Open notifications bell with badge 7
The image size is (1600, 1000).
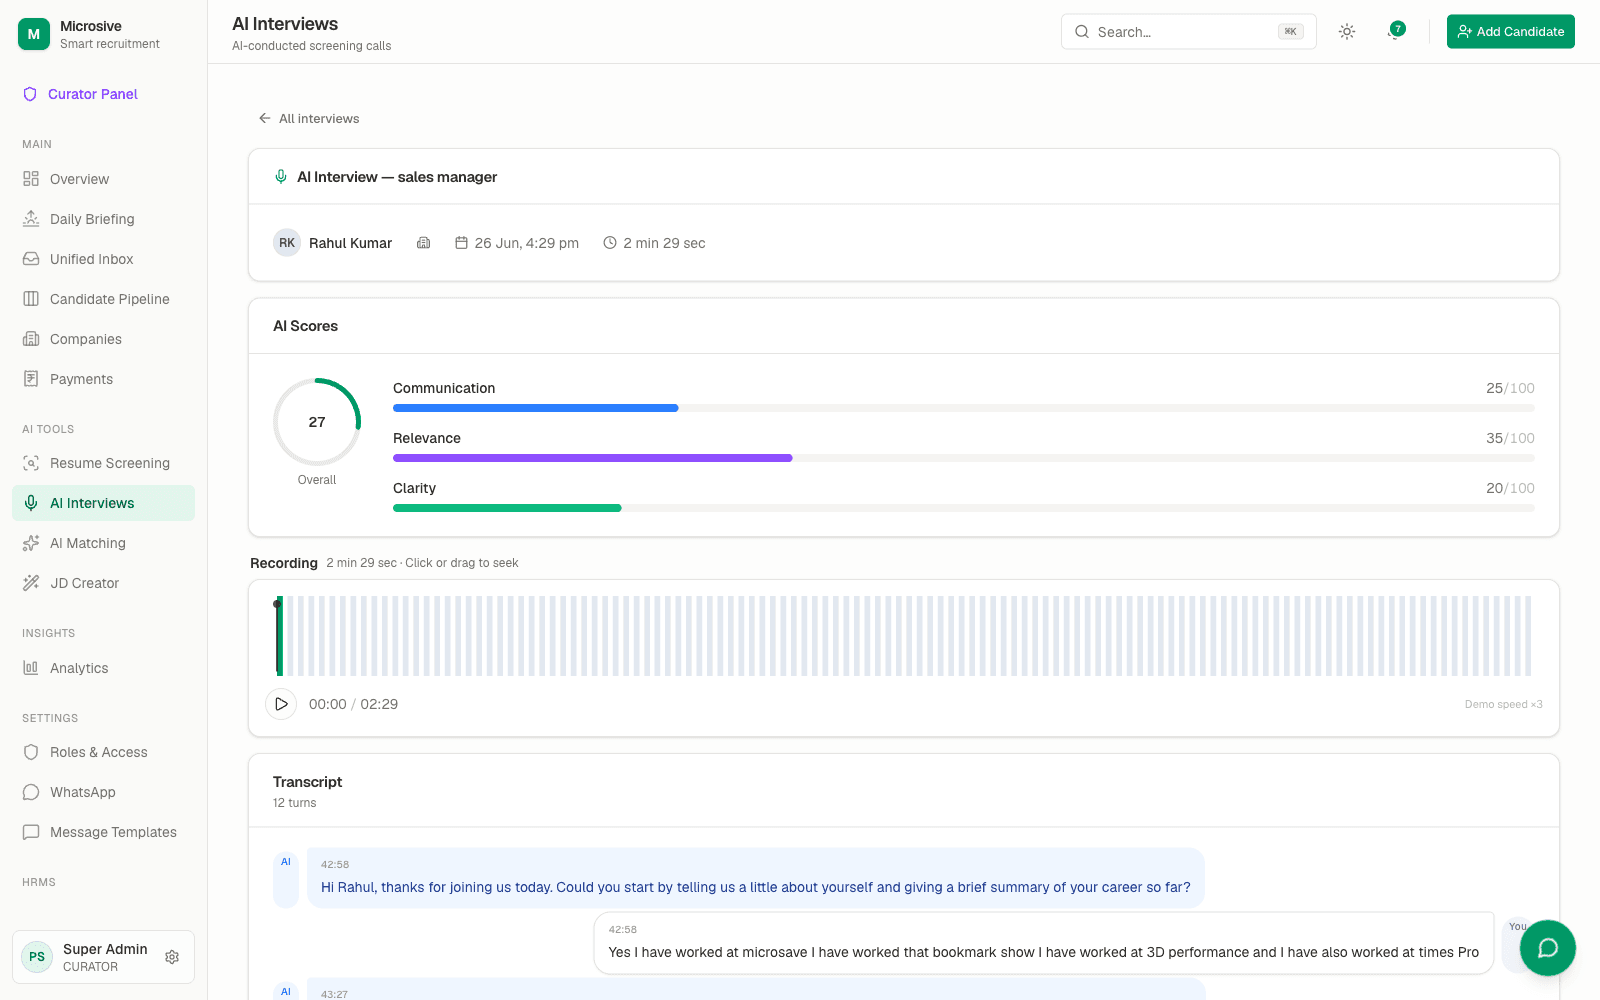tap(1396, 32)
